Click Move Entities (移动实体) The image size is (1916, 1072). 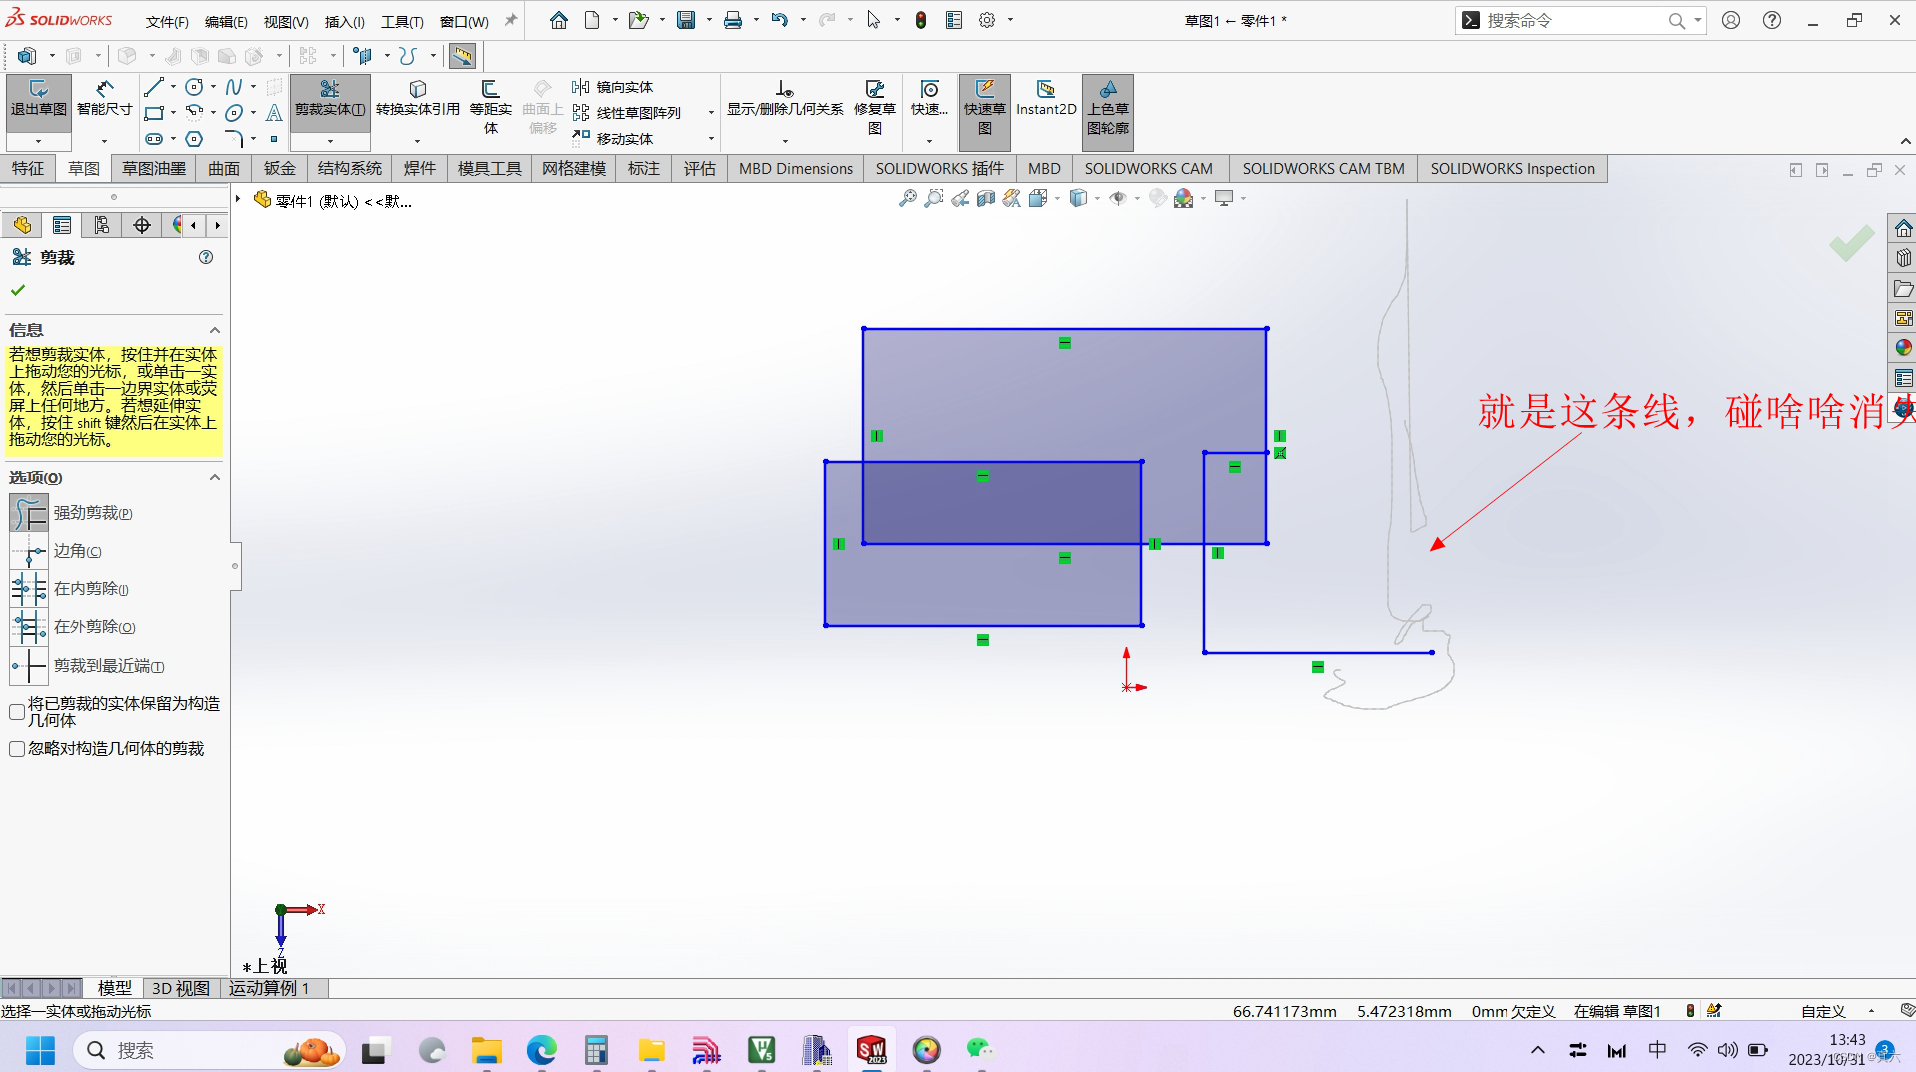click(613, 139)
